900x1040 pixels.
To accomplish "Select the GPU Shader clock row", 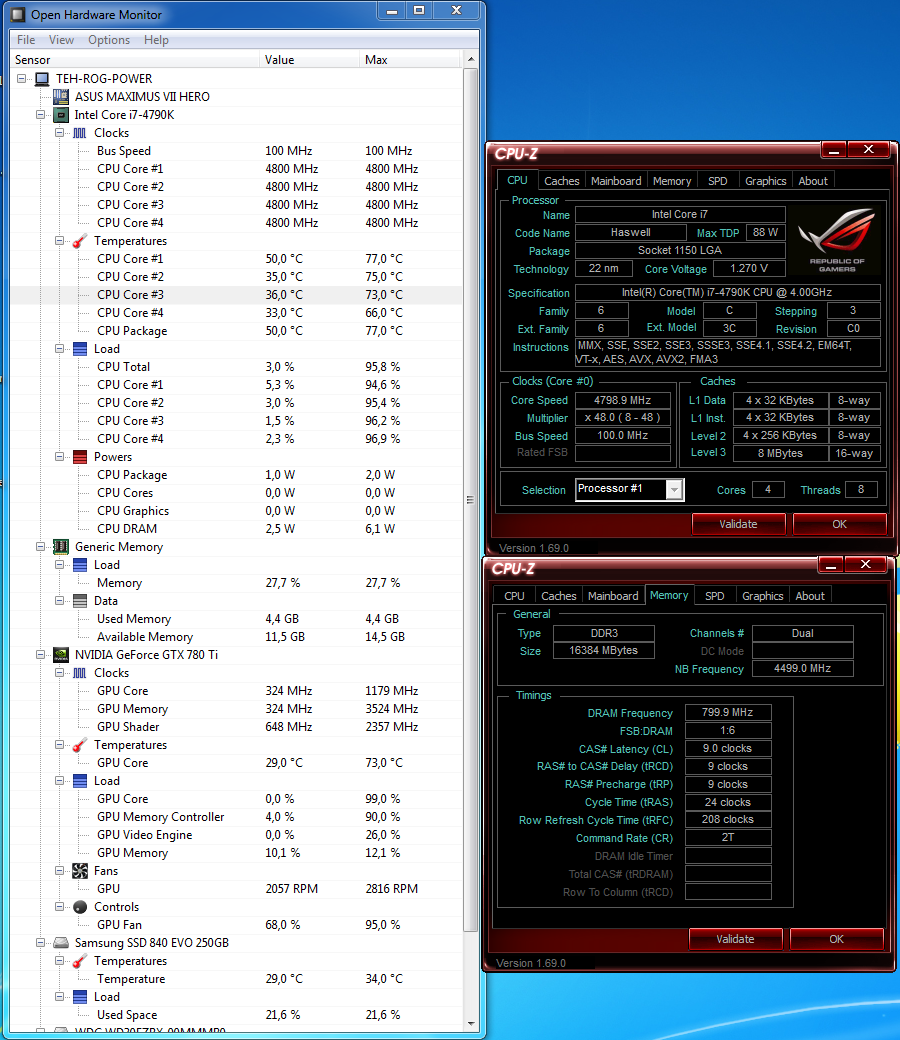I will (x=236, y=727).
